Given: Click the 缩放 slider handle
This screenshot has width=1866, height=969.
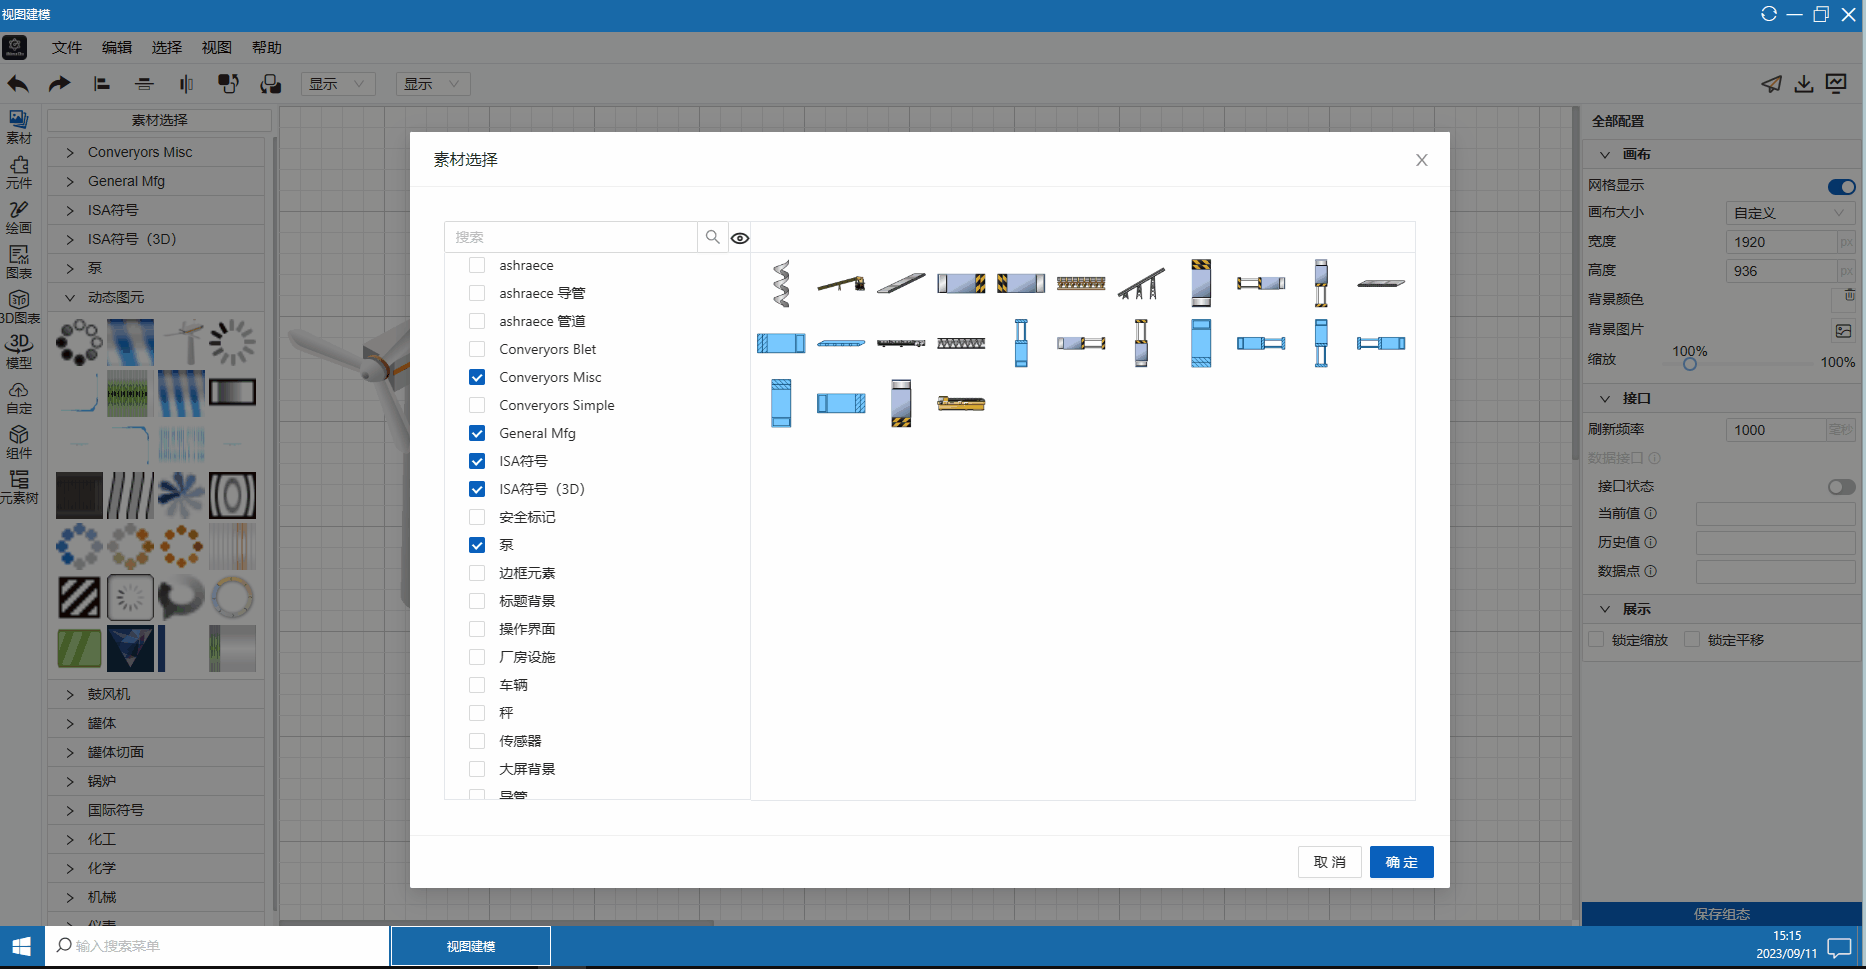Looking at the screenshot, I should pyautogui.click(x=1690, y=363).
